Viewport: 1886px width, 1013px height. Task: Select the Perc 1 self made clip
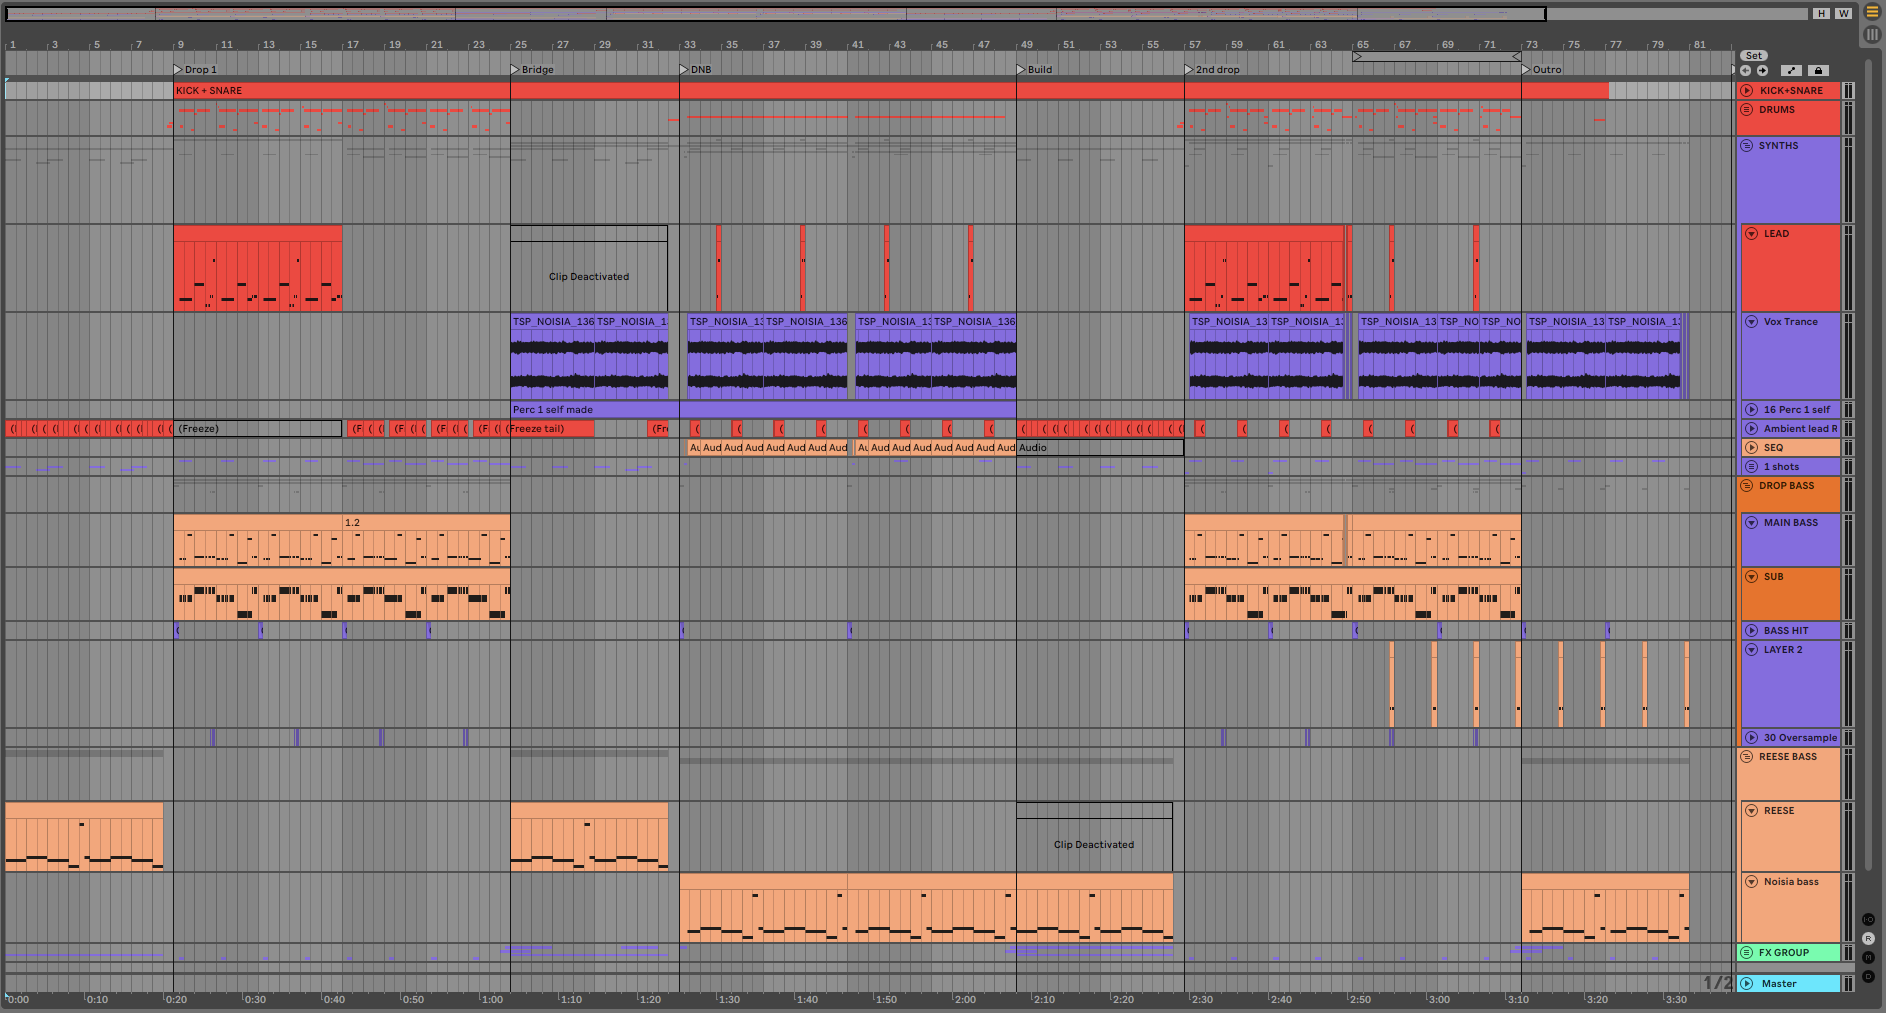coord(763,409)
